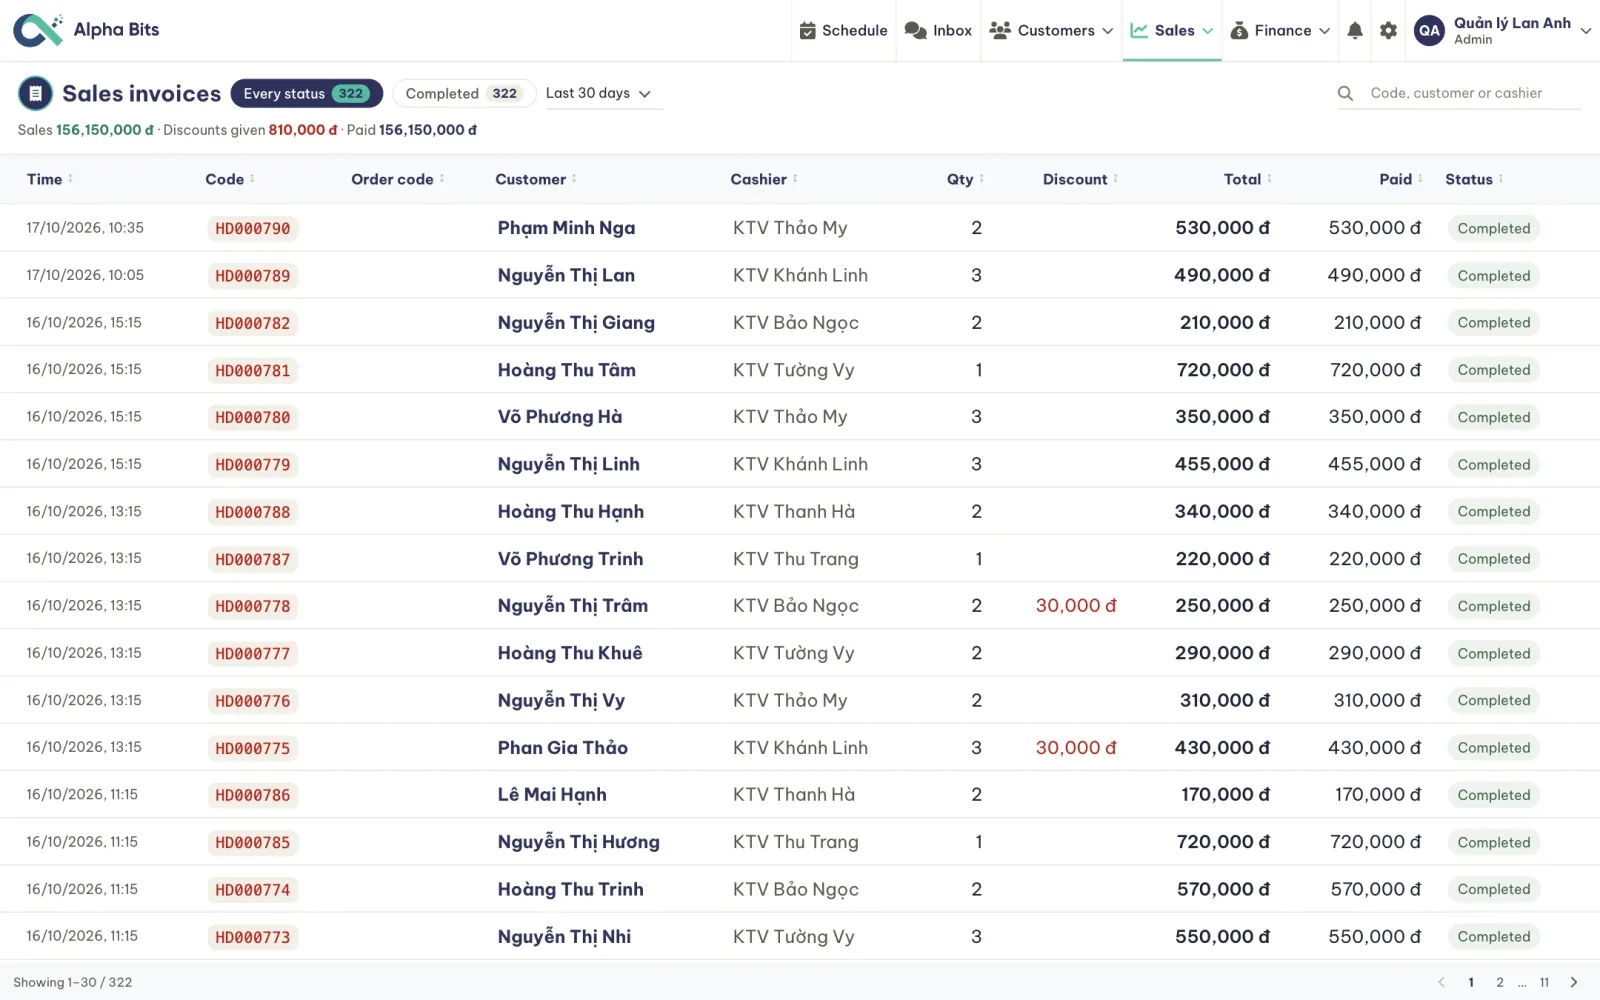
Task: Expand the Customers dropdown menu
Action: point(1051,30)
